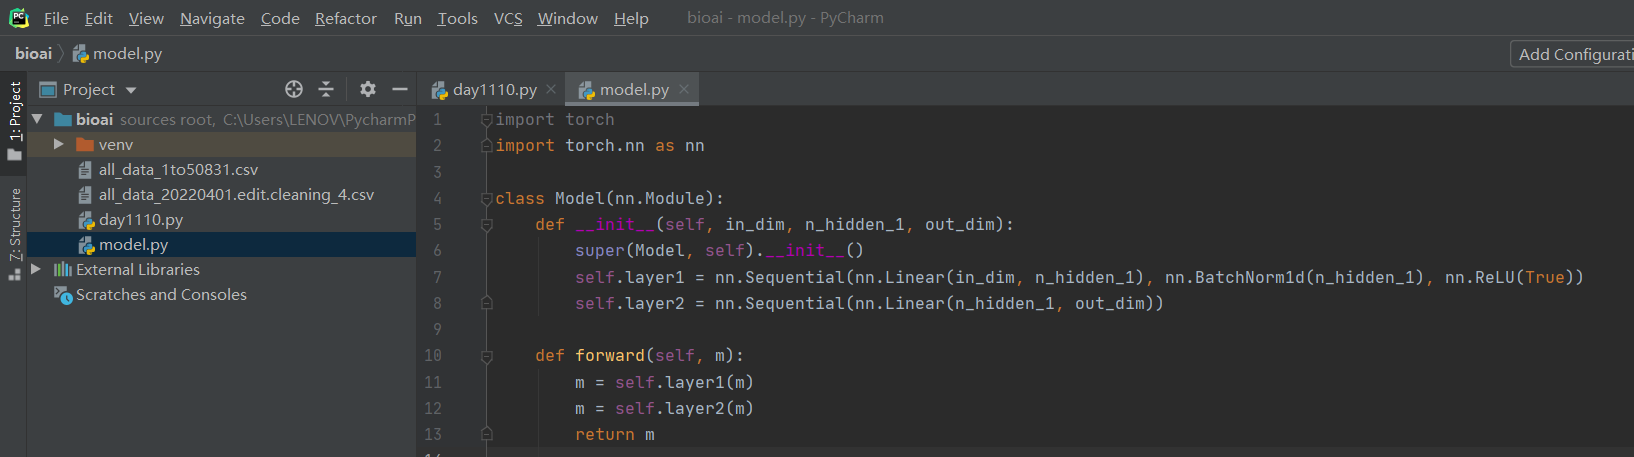The image size is (1634, 457).
Task: Toggle the Z: Structure tool window stripe
Action: tap(14, 234)
